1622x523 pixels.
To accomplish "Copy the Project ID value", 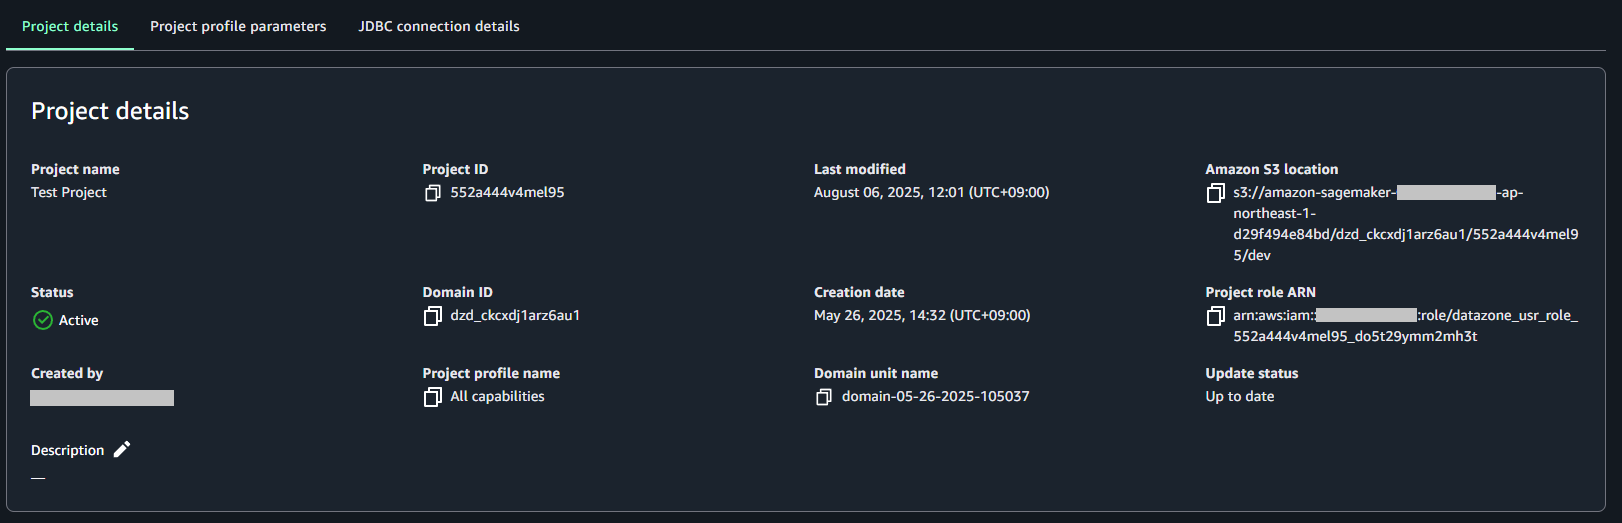I will click(x=432, y=193).
